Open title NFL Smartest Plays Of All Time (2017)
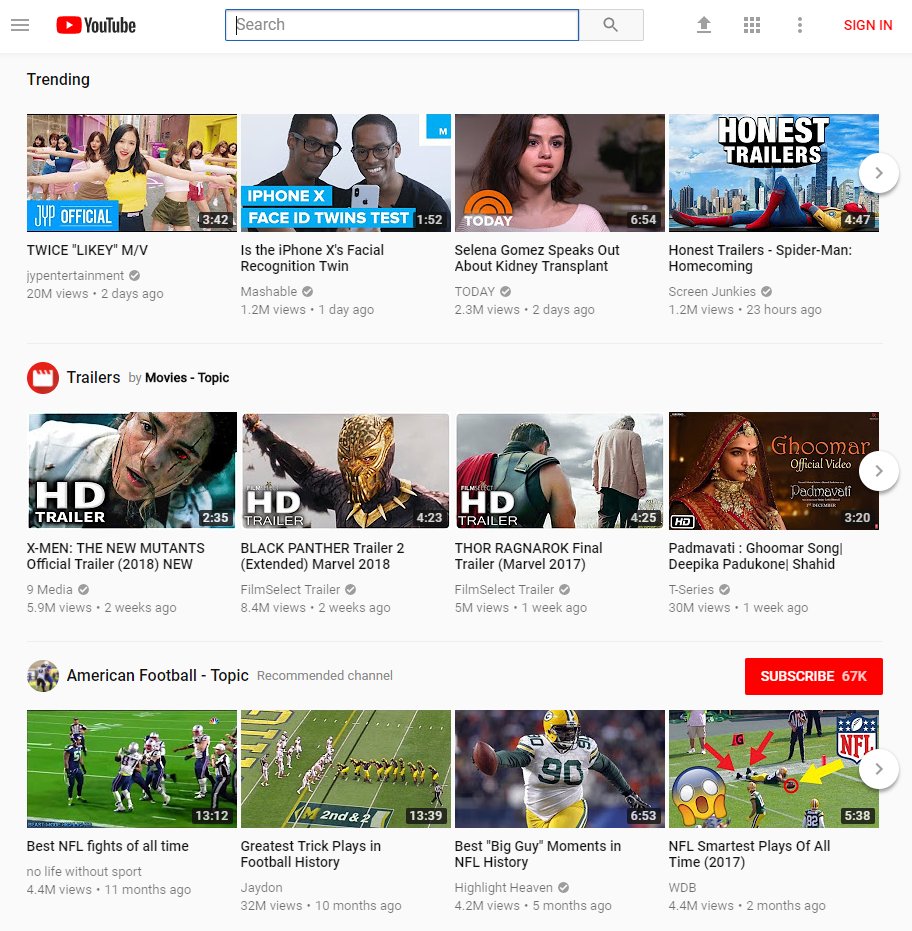This screenshot has width=912, height=931. click(x=749, y=854)
